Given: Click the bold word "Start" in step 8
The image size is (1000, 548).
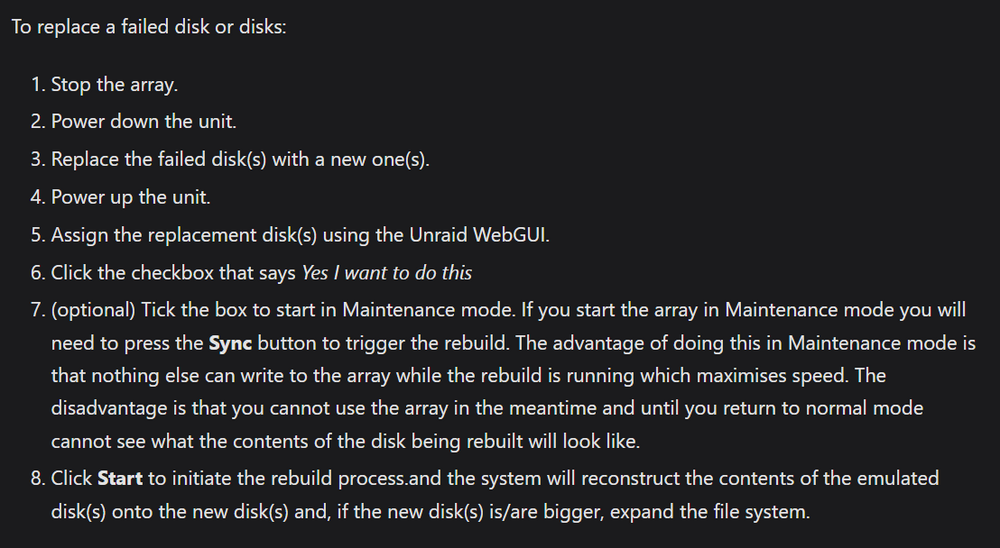Looking at the screenshot, I should tap(120, 478).
